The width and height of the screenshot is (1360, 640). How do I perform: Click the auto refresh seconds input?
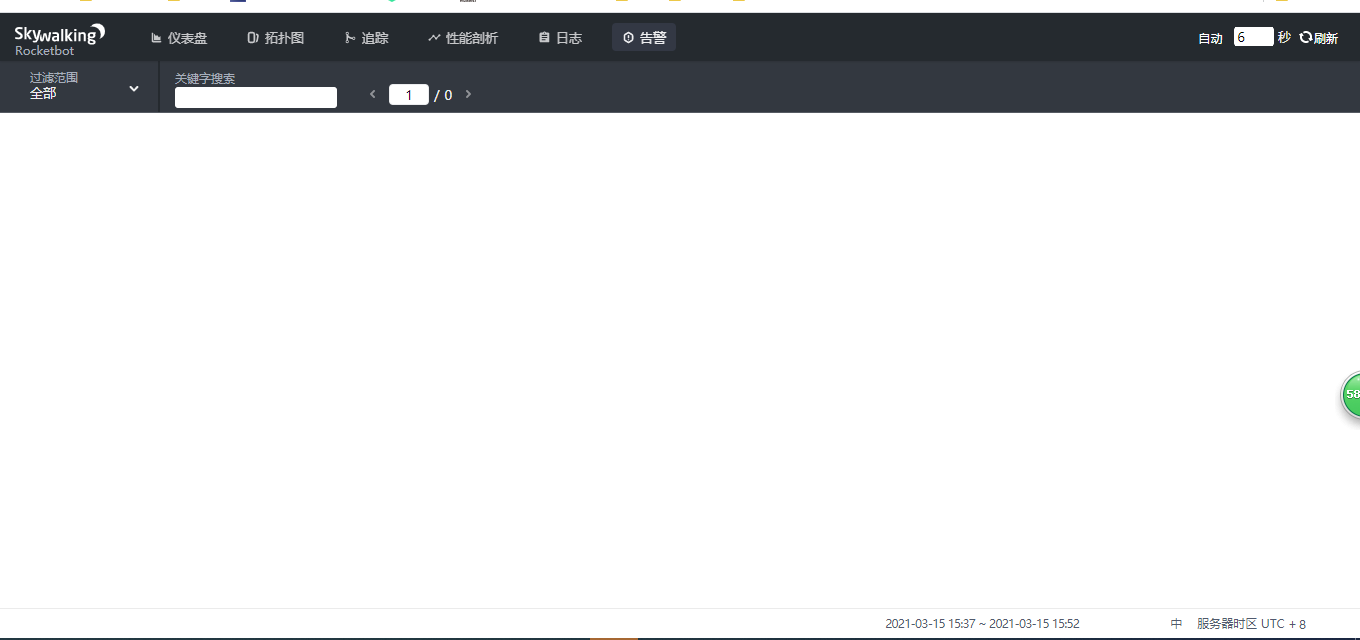[1253, 37]
